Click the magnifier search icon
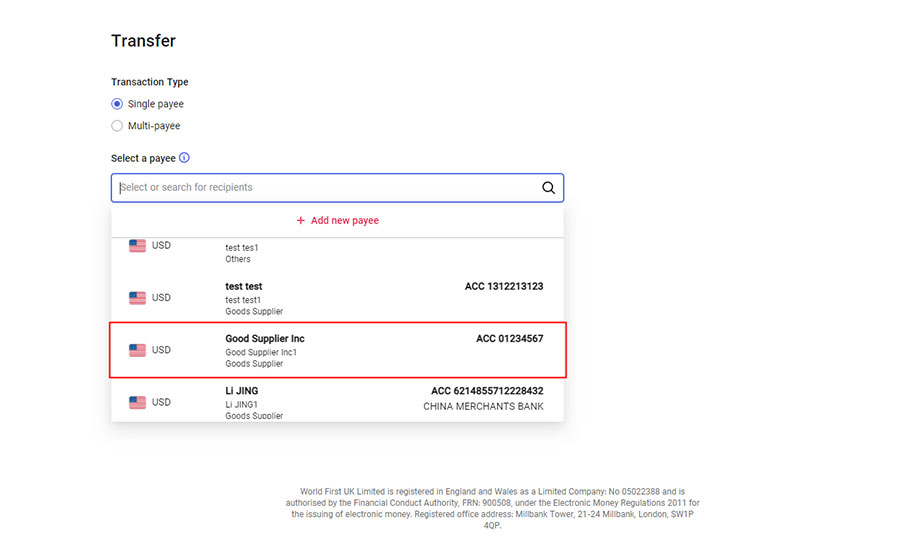 point(548,188)
